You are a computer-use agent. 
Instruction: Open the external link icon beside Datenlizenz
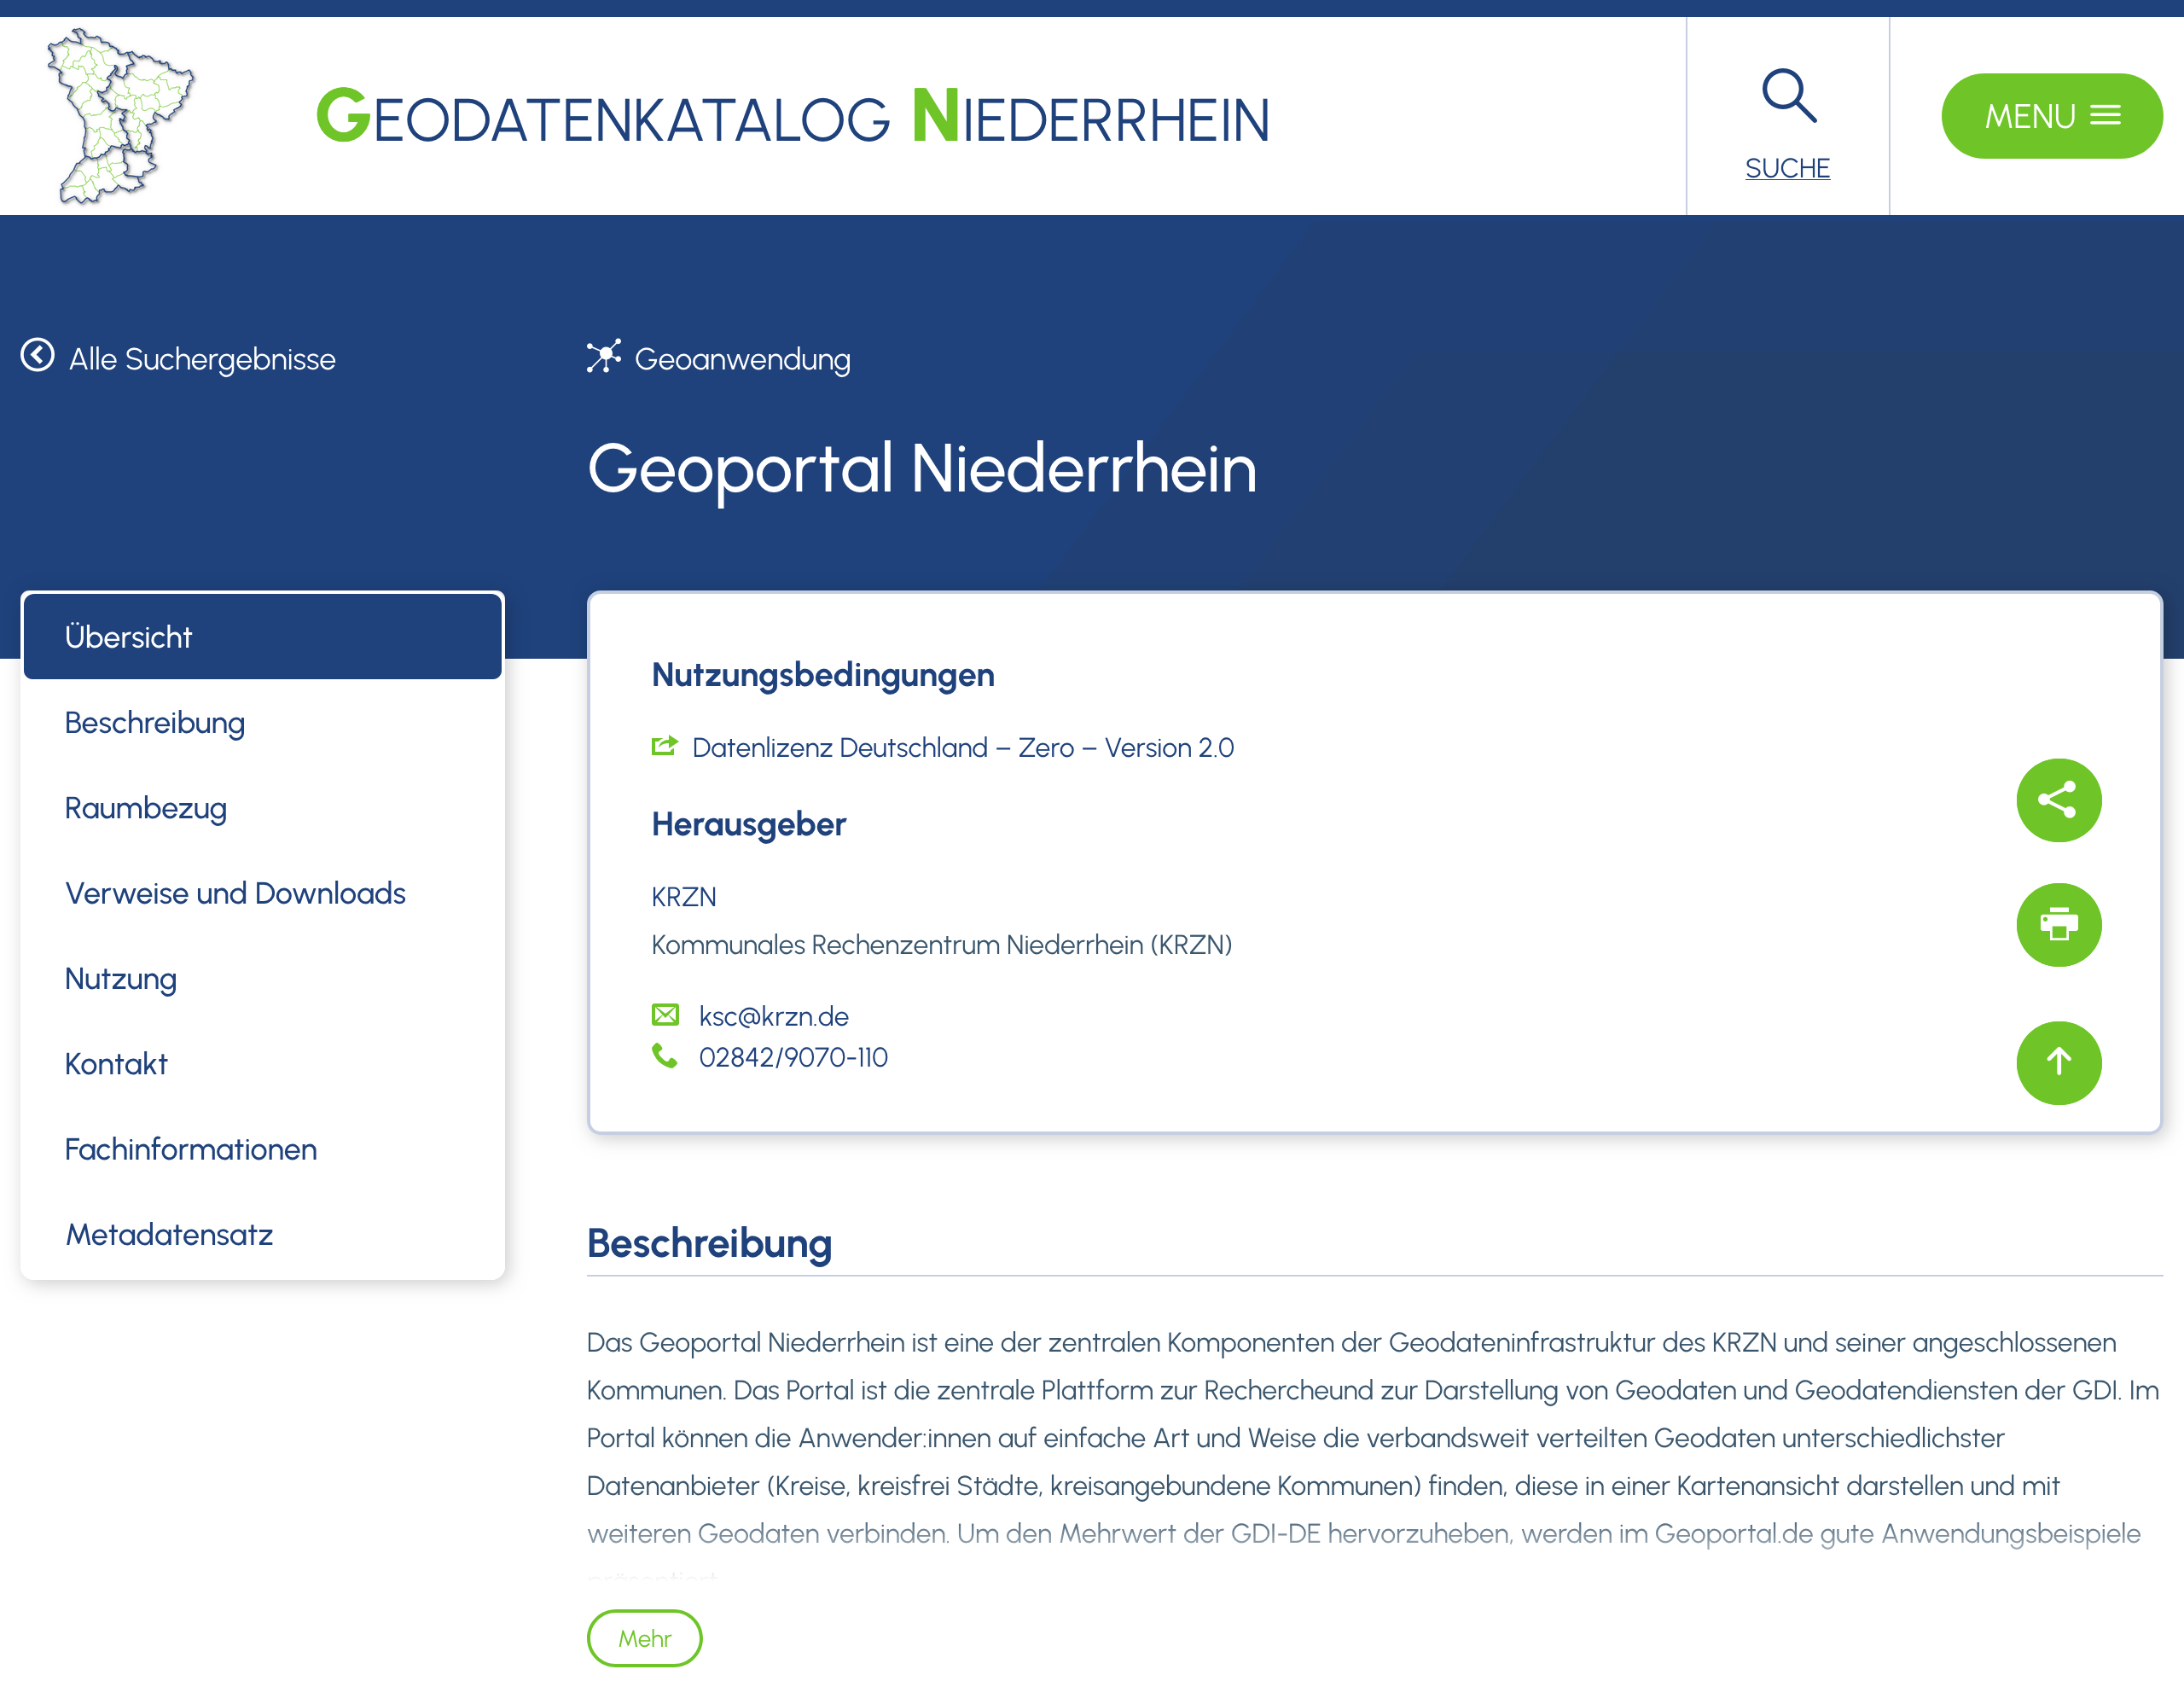click(x=664, y=746)
